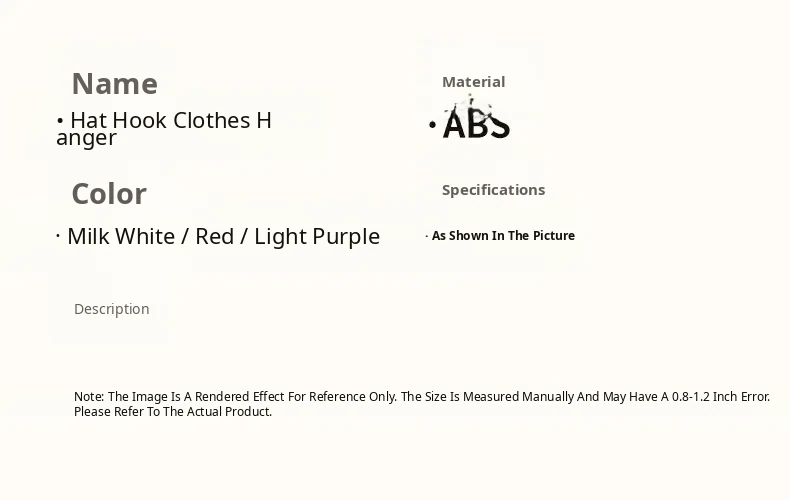The image size is (790, 500).
Task: Click the word Red in colors
Action: (214, 237)
